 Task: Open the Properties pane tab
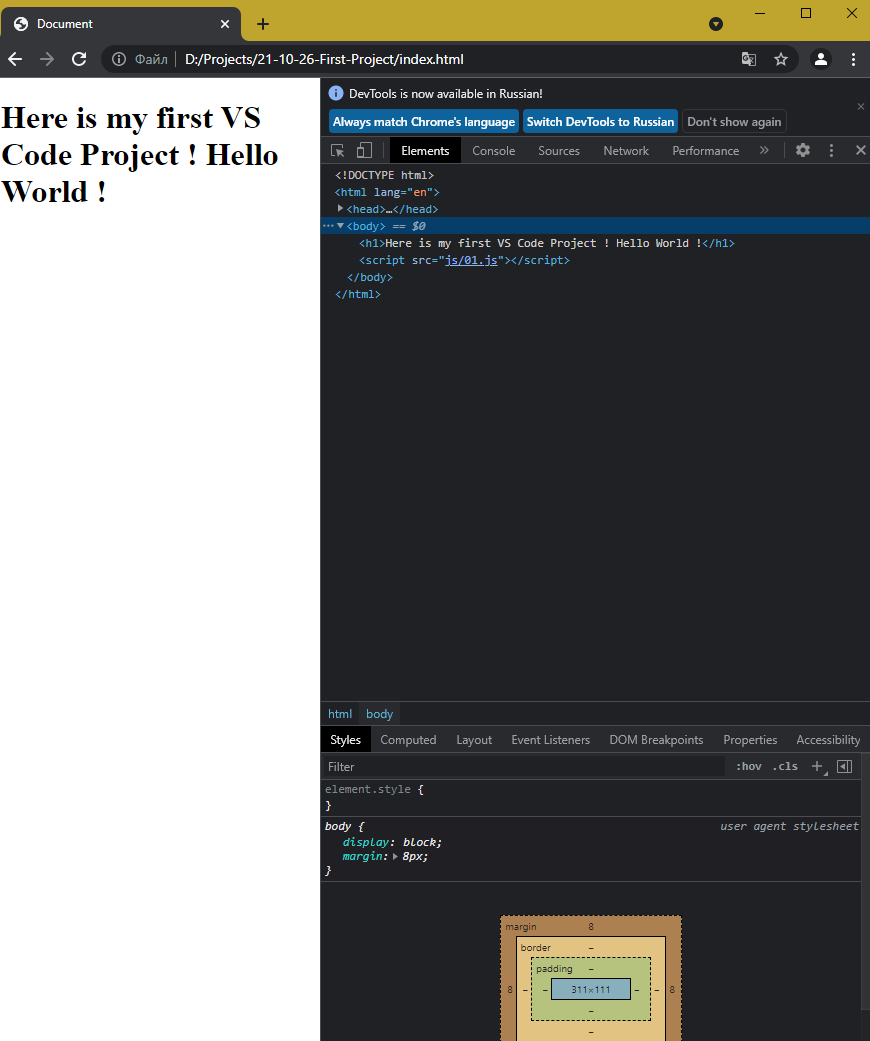click(x=750, y=740)
